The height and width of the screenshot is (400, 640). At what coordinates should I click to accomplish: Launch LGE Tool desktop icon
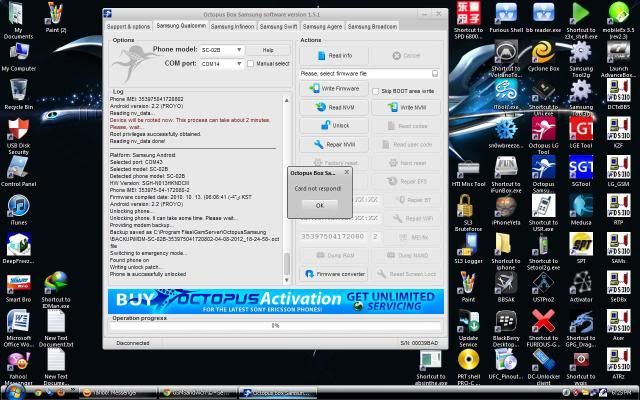(x=581, y=132)
